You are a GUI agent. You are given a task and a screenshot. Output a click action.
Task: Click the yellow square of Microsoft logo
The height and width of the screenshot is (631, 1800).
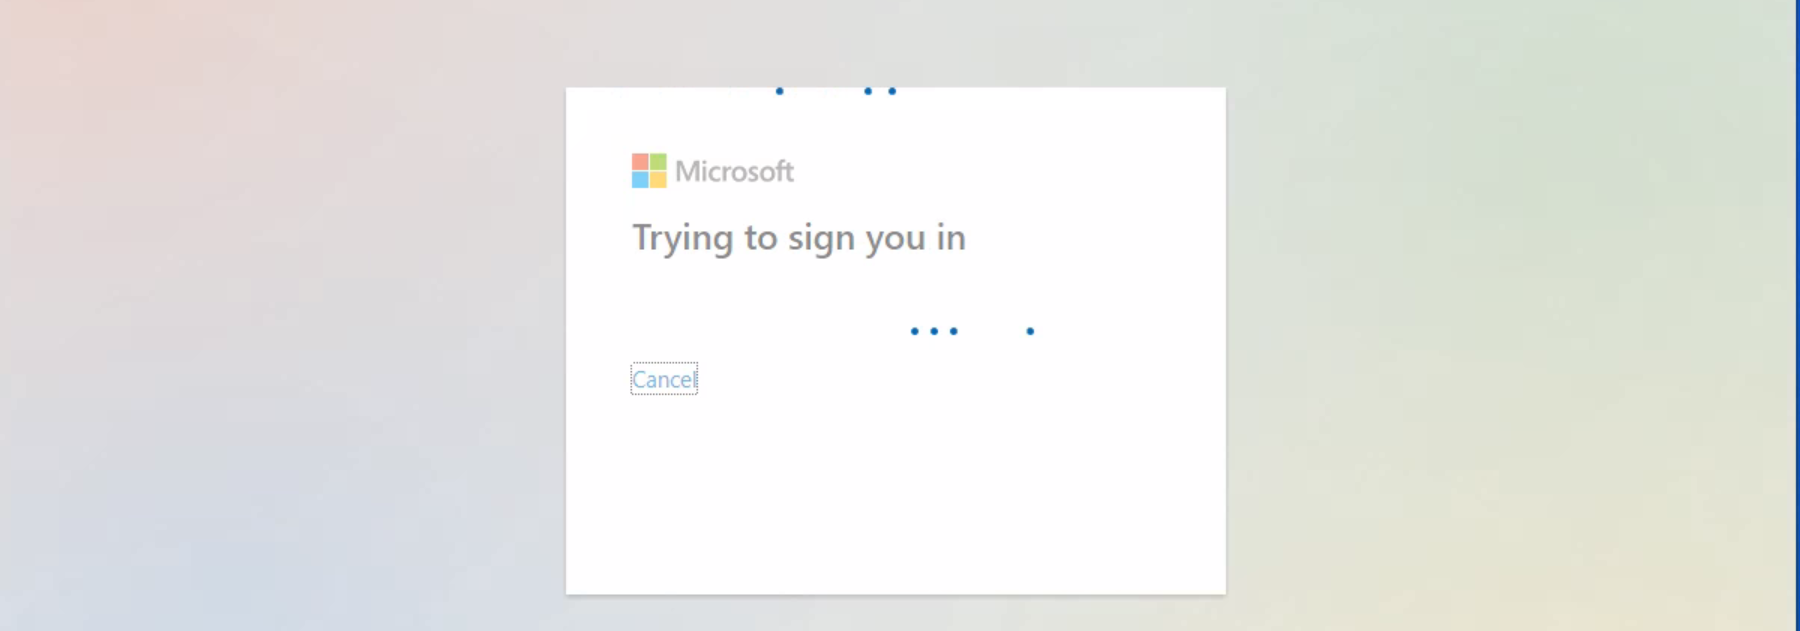(x=658, y=180)
